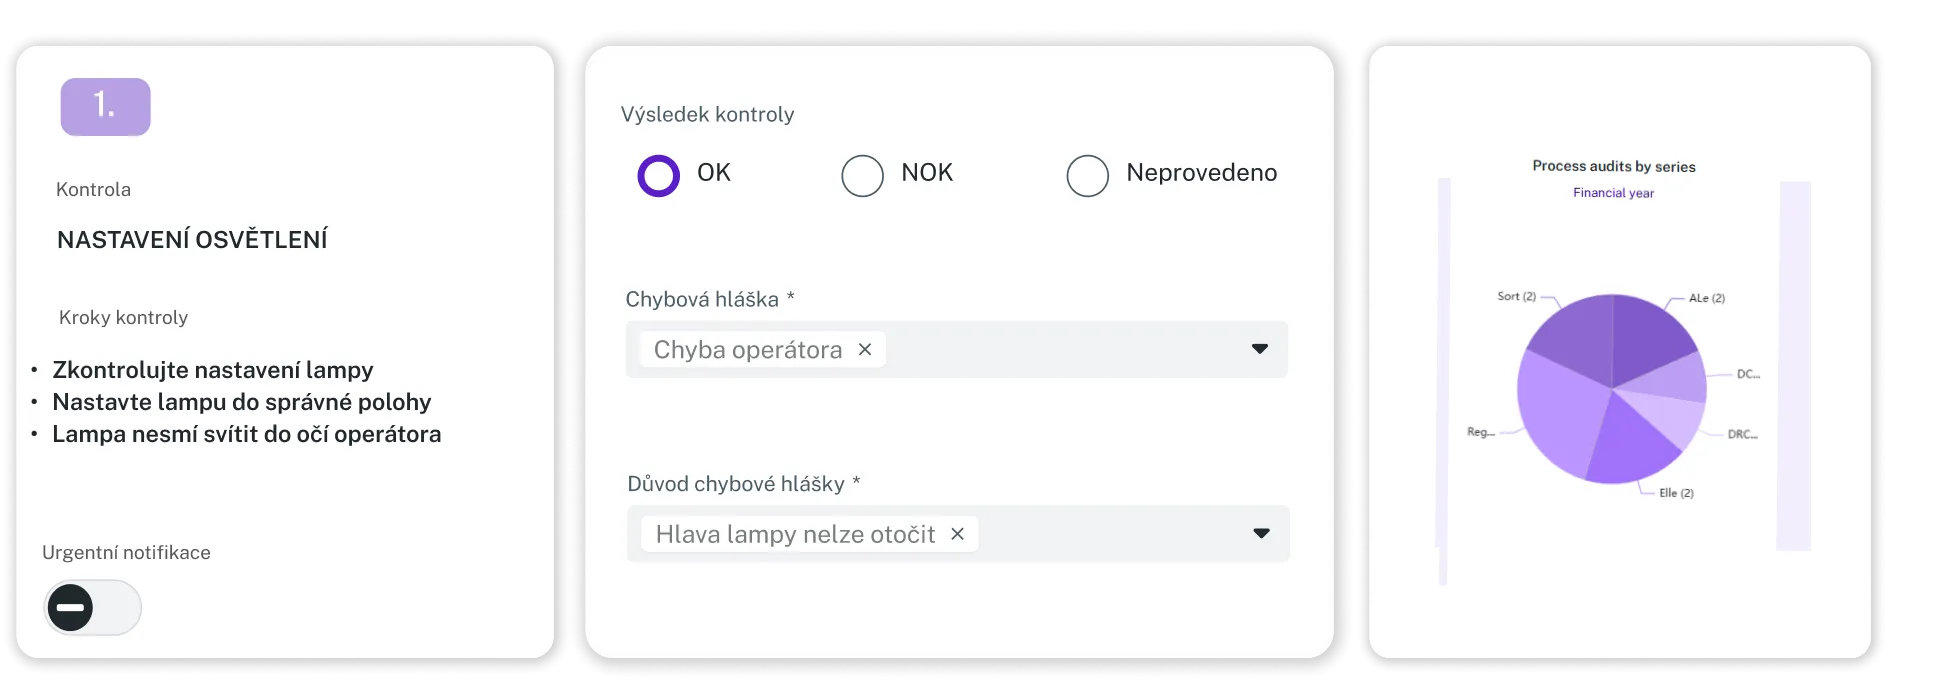
Task: Remove the Hlava lampy nelze otočit tag
Action: pos(957,534)
